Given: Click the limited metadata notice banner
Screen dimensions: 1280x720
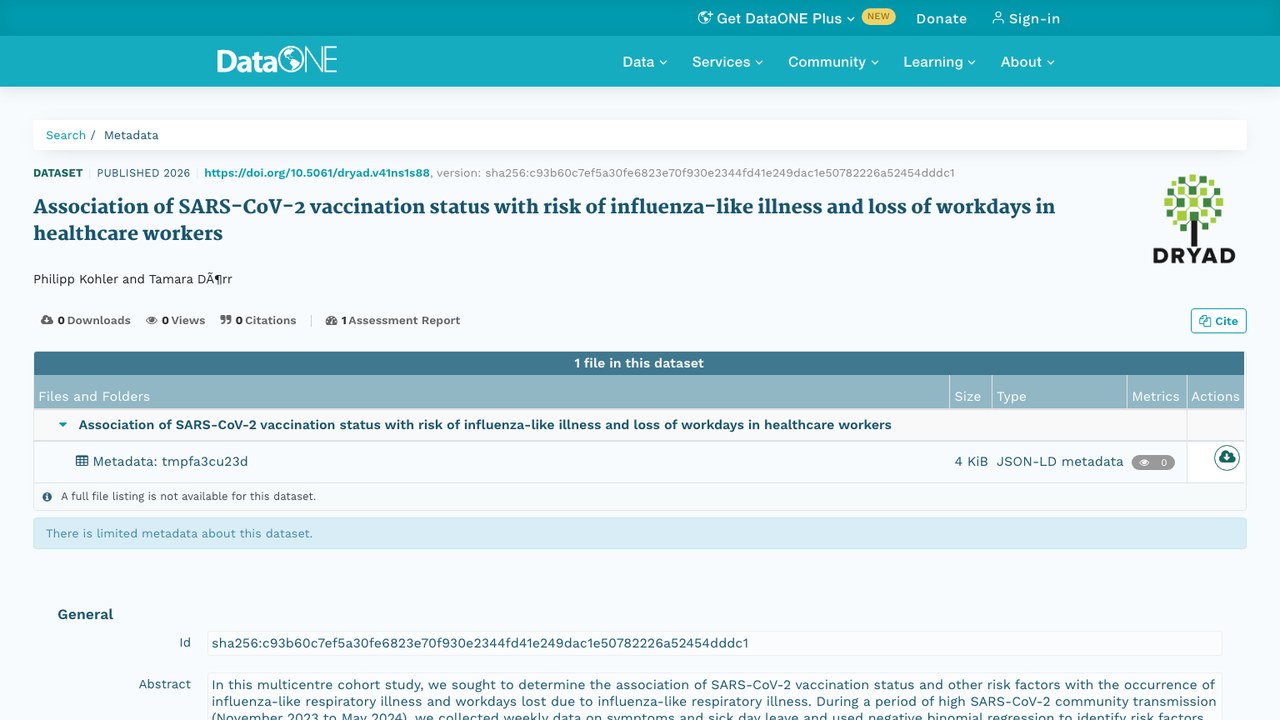Looking at the screenshot, I should click(x=639, y=533).
